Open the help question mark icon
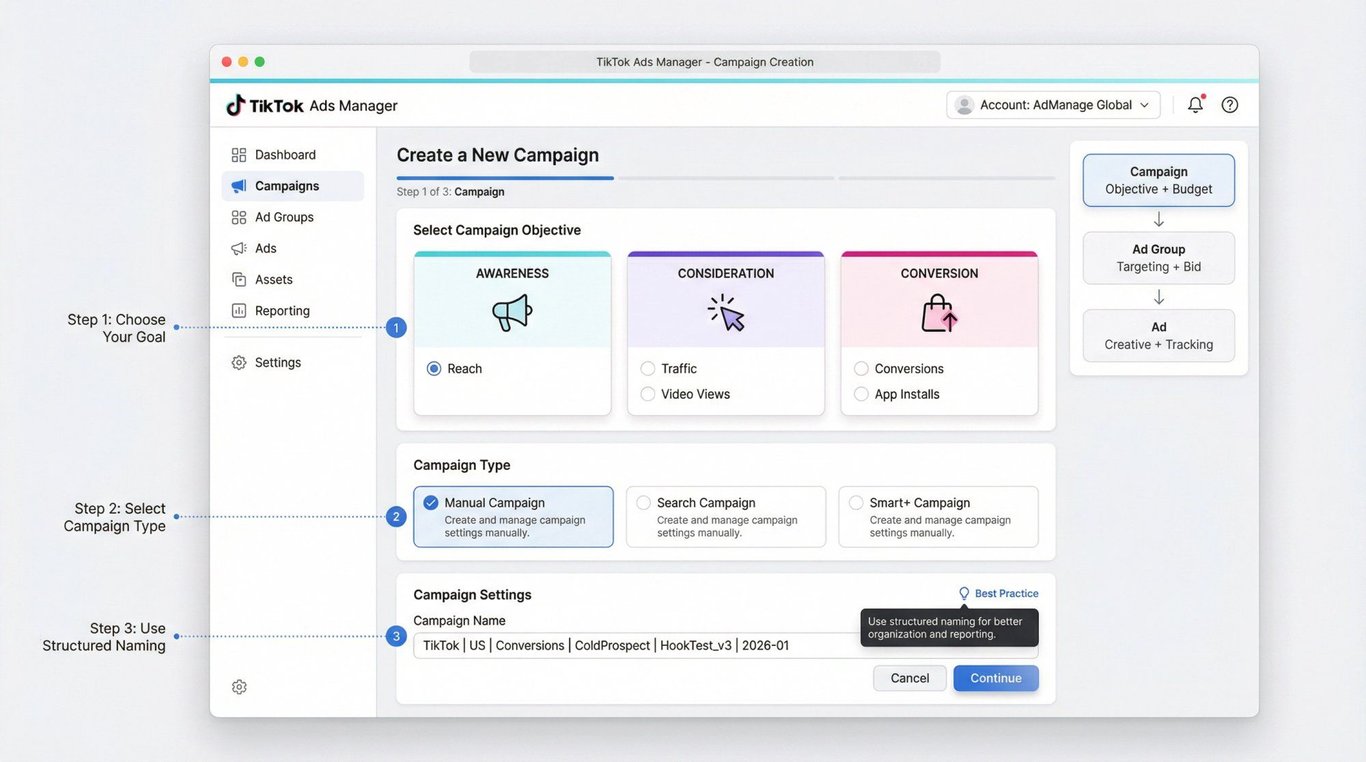The width and height of the screenshot is (1366, 762). 1230,104
